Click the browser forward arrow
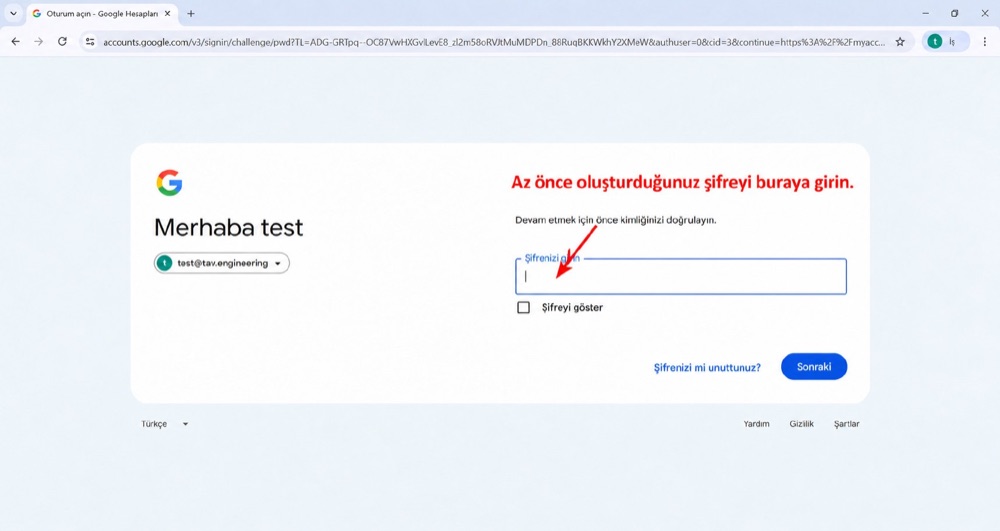This screenshot has height=531, width=1000. click(x=39, y=41)
